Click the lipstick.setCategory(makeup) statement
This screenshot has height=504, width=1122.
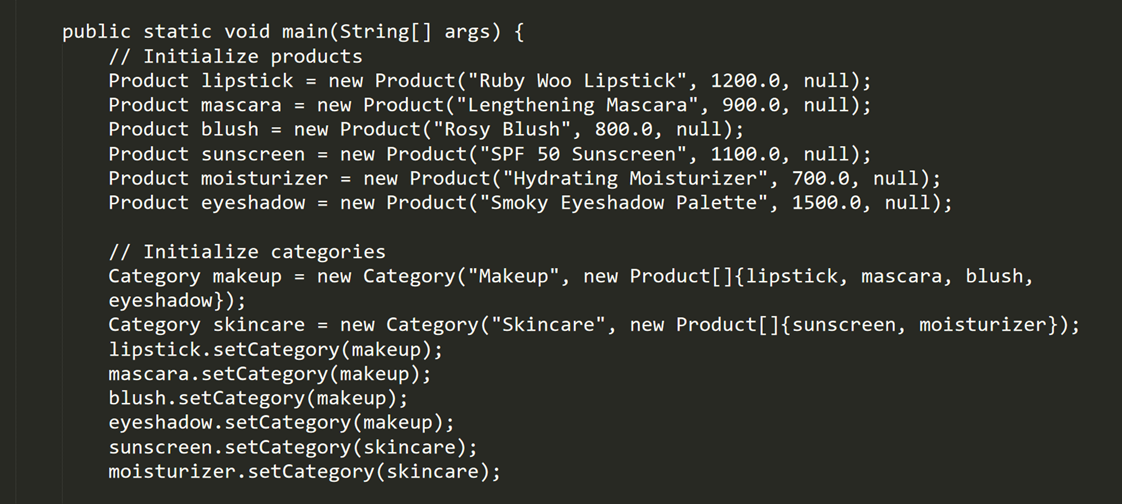275,350
